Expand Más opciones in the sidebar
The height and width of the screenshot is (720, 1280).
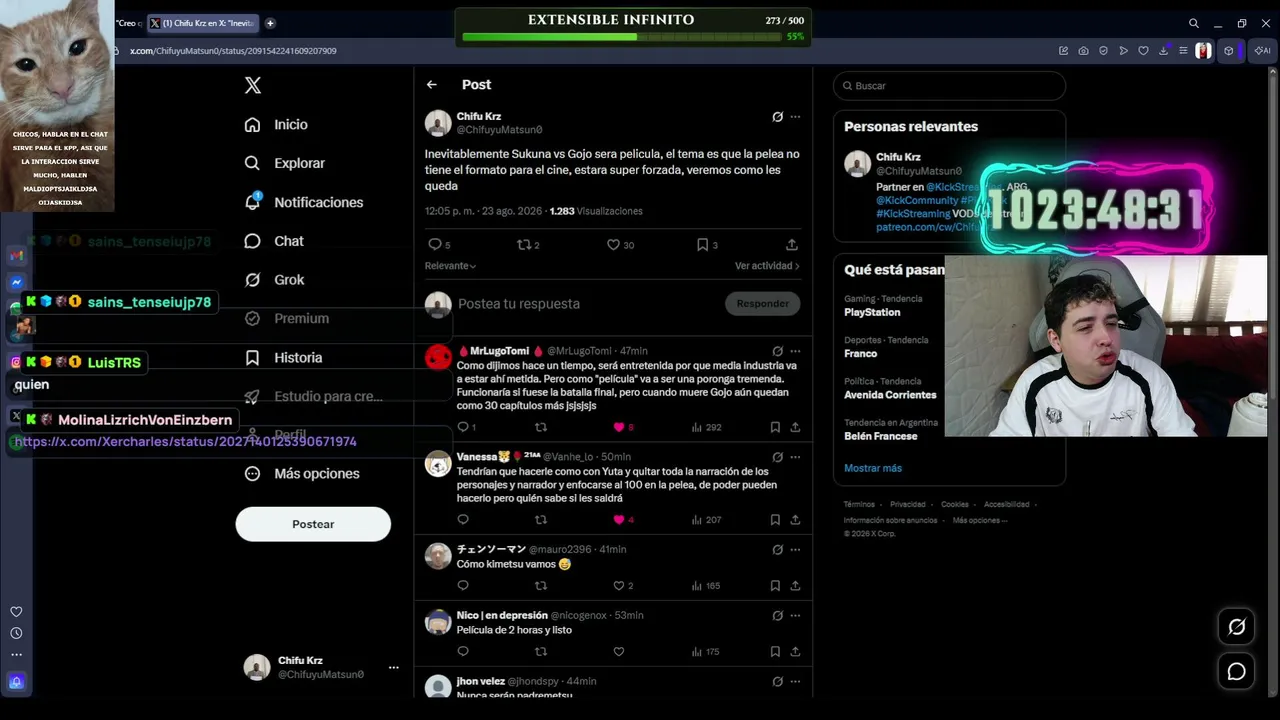[302, 473]
